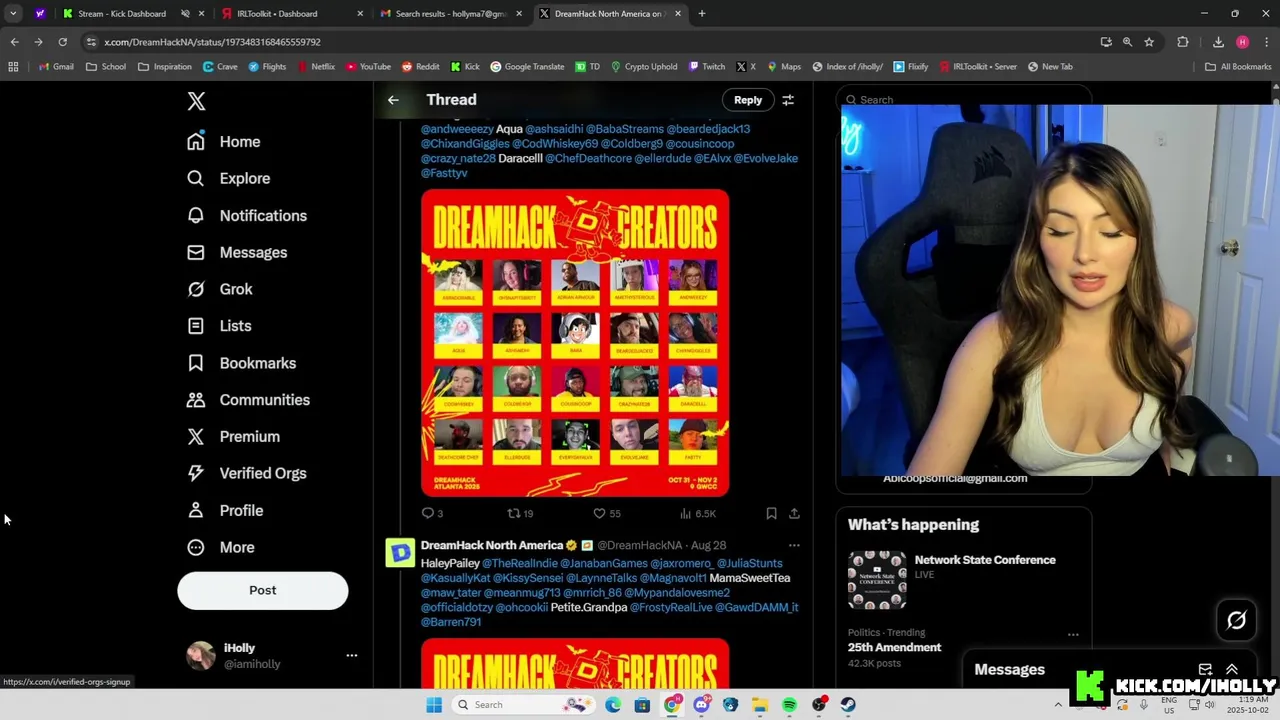Screen dimensions: 1280x720
Task: Focus the X Search field
Action: point(964,99)
